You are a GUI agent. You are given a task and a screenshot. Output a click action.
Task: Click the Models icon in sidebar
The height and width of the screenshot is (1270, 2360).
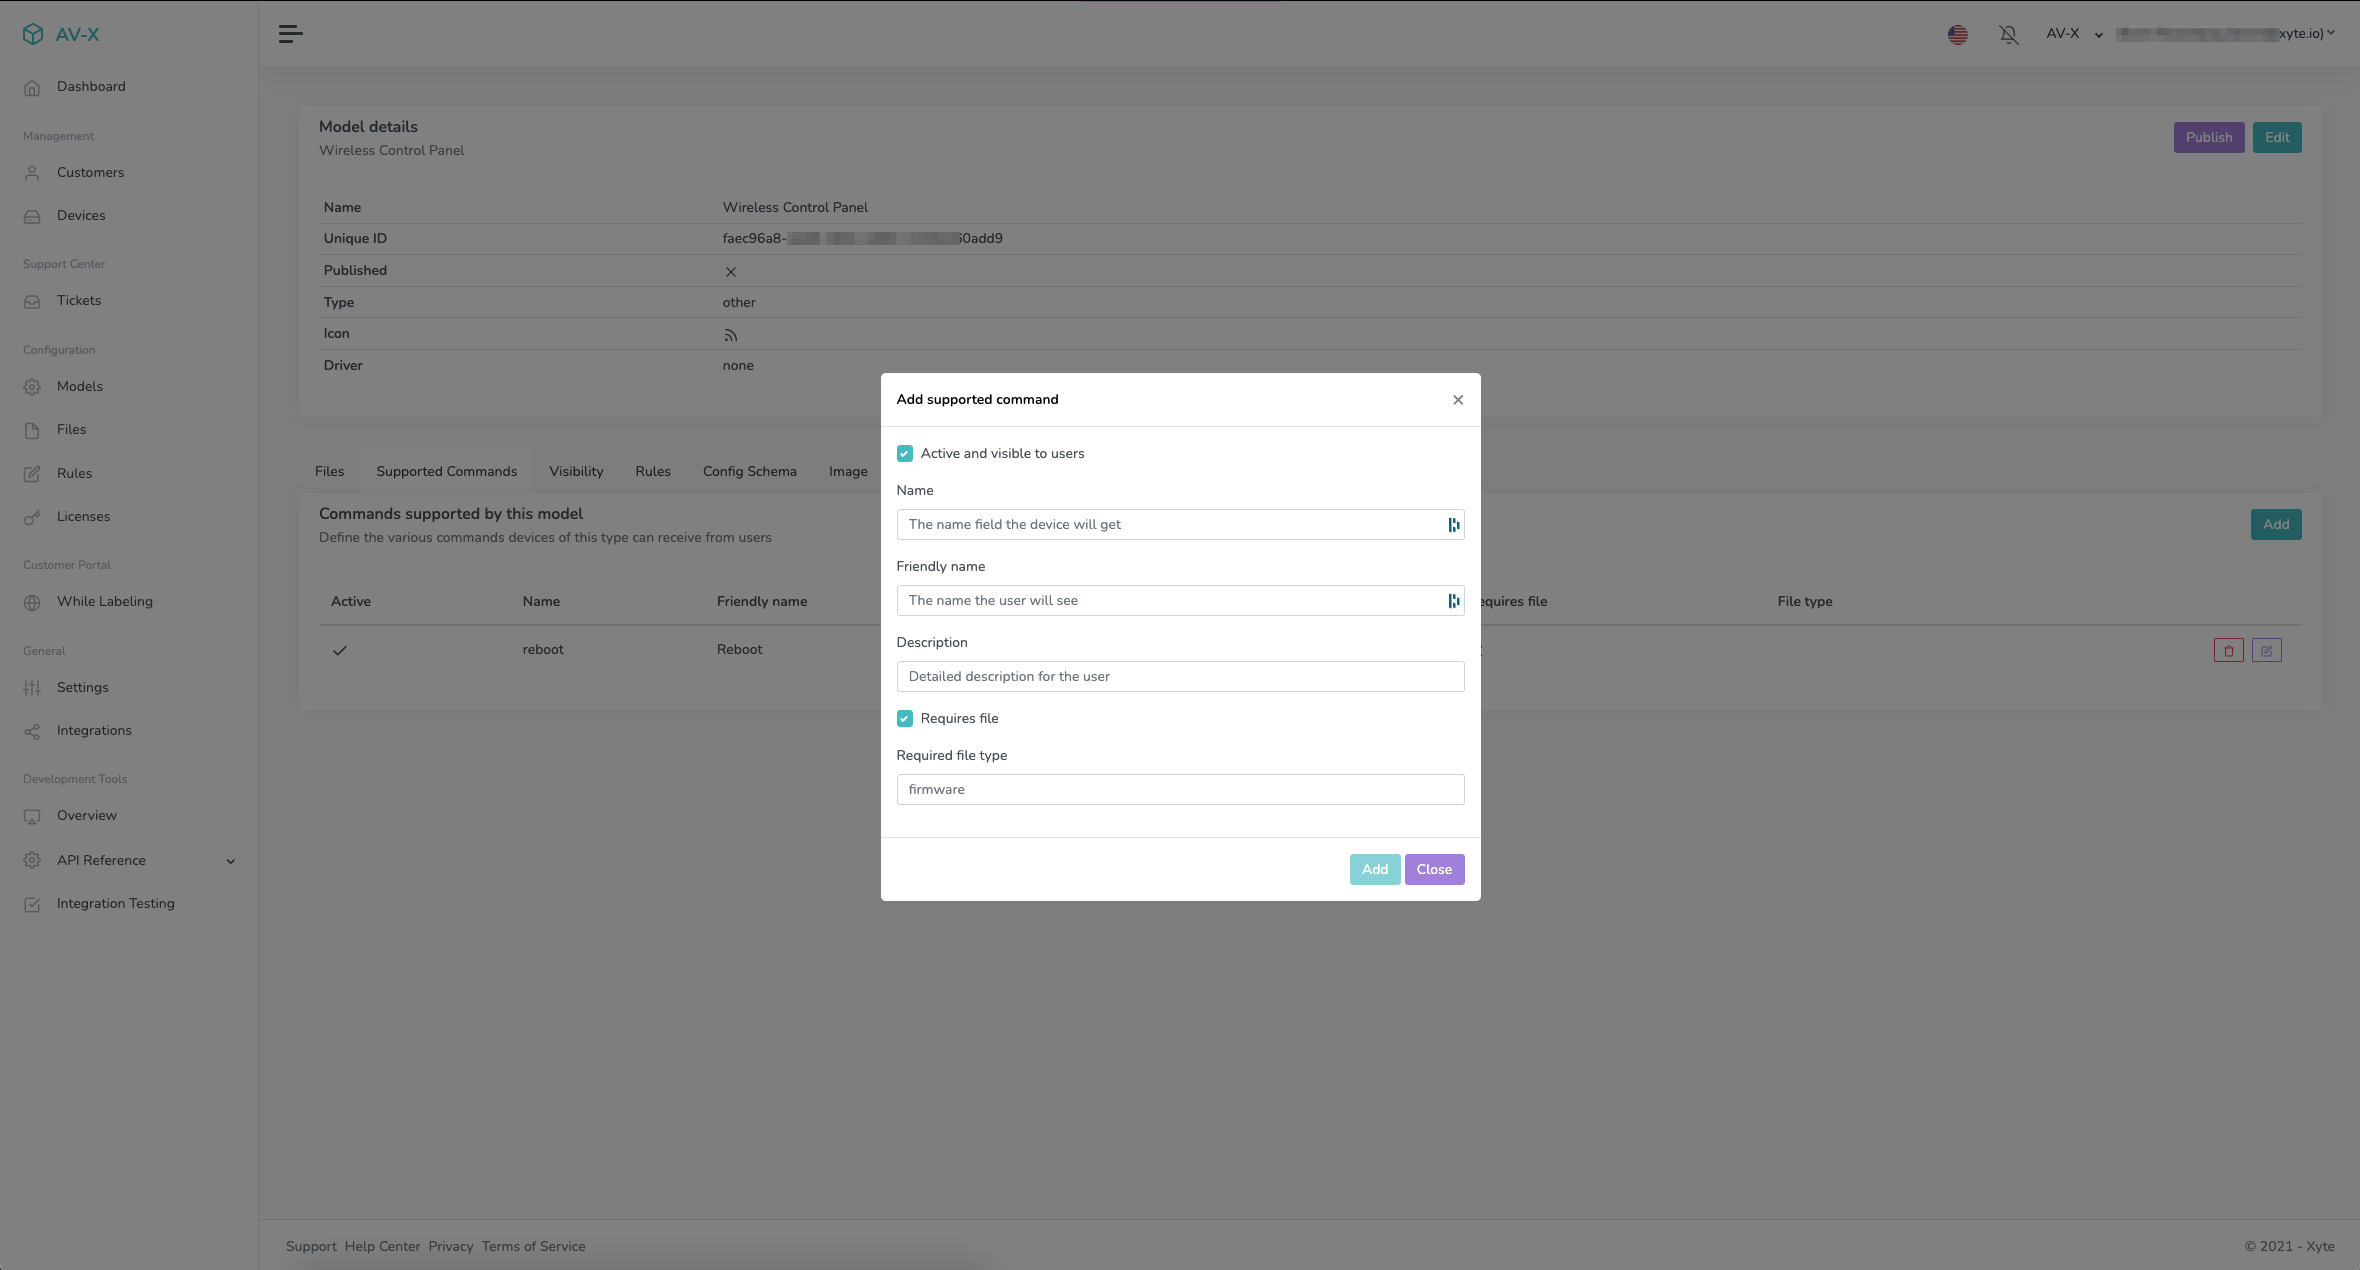click(x=31, y=386)
